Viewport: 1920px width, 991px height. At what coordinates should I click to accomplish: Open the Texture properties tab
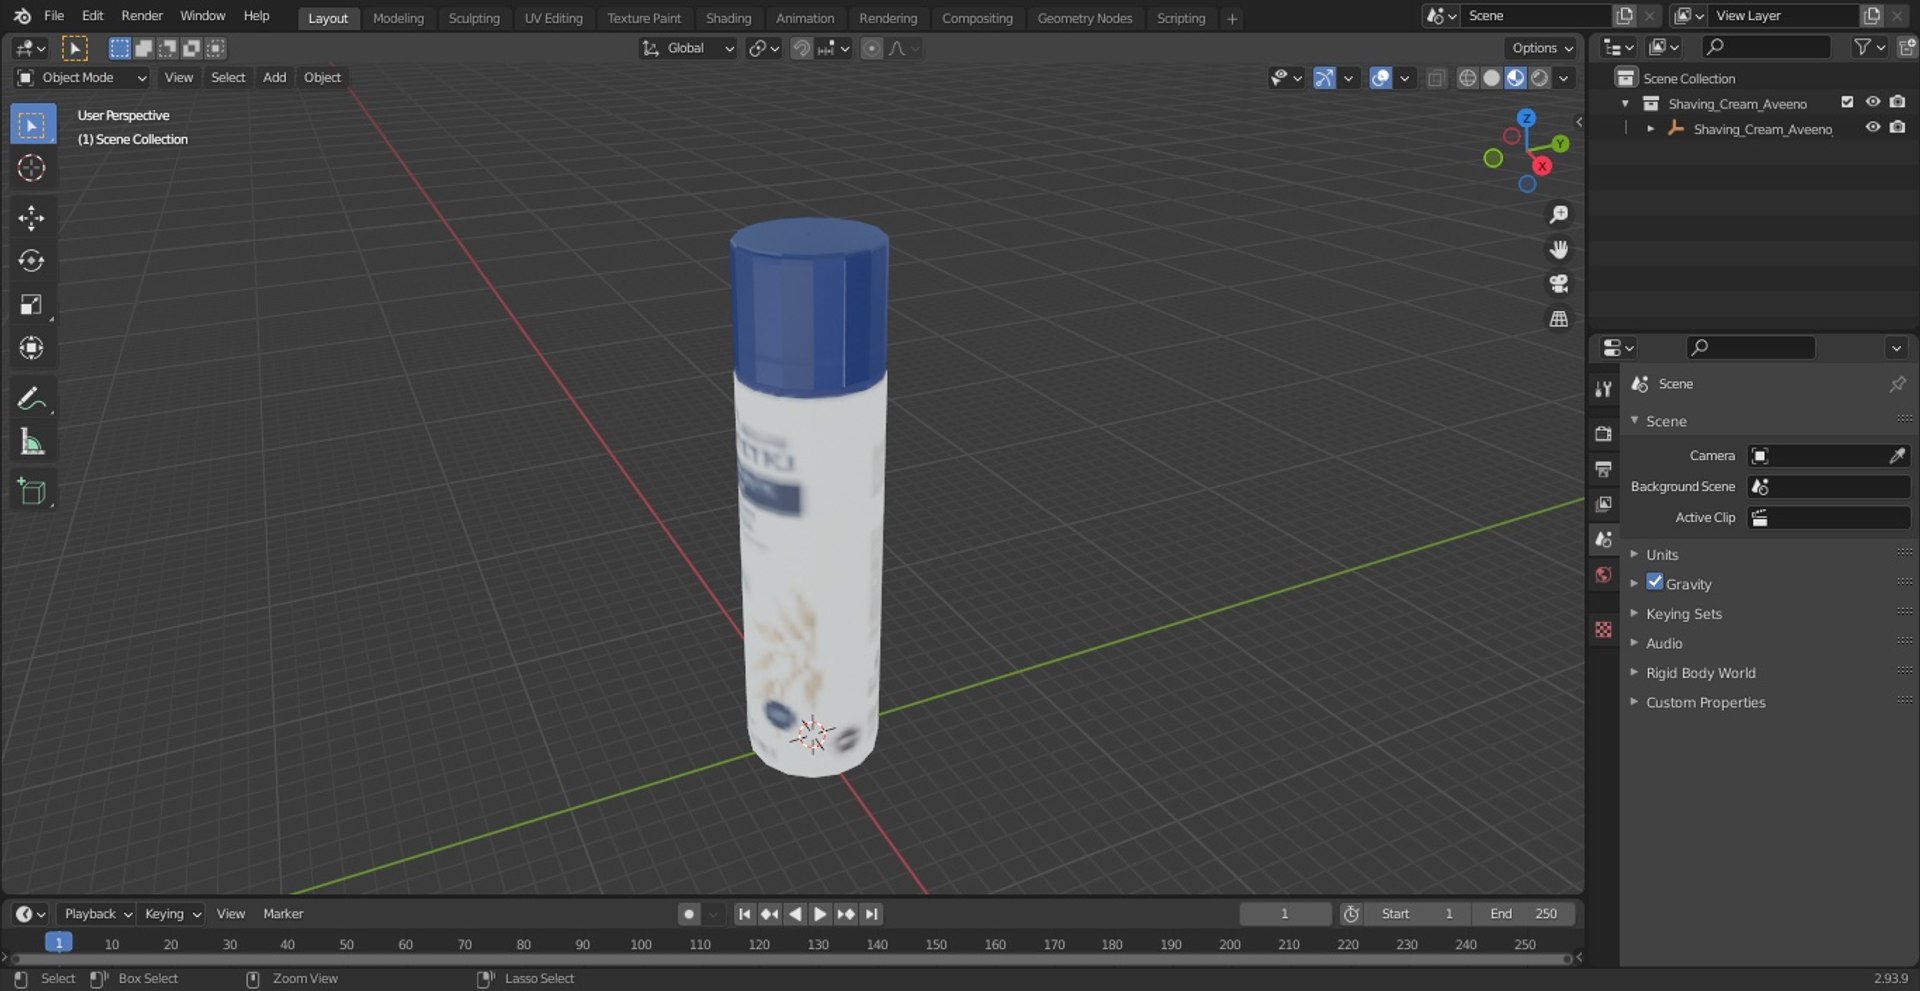point(1604,629)
